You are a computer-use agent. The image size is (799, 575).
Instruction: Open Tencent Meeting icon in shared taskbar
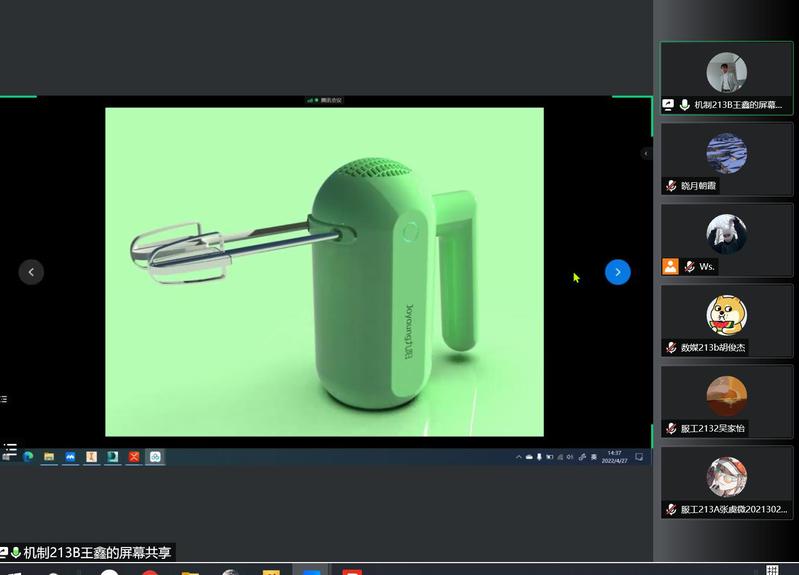tap(155, 457)
